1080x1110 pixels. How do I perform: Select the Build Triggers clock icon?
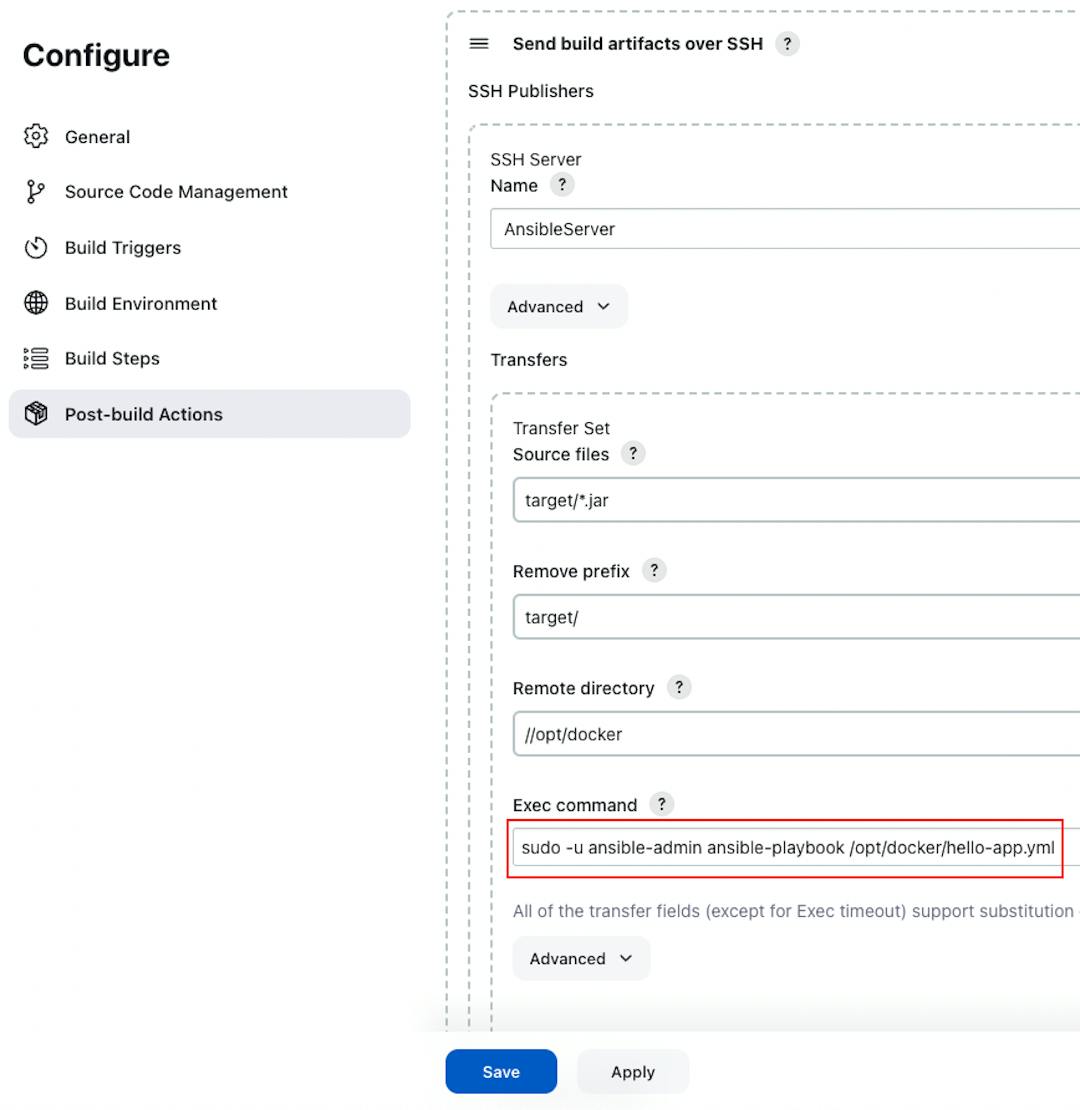(36, 247)
